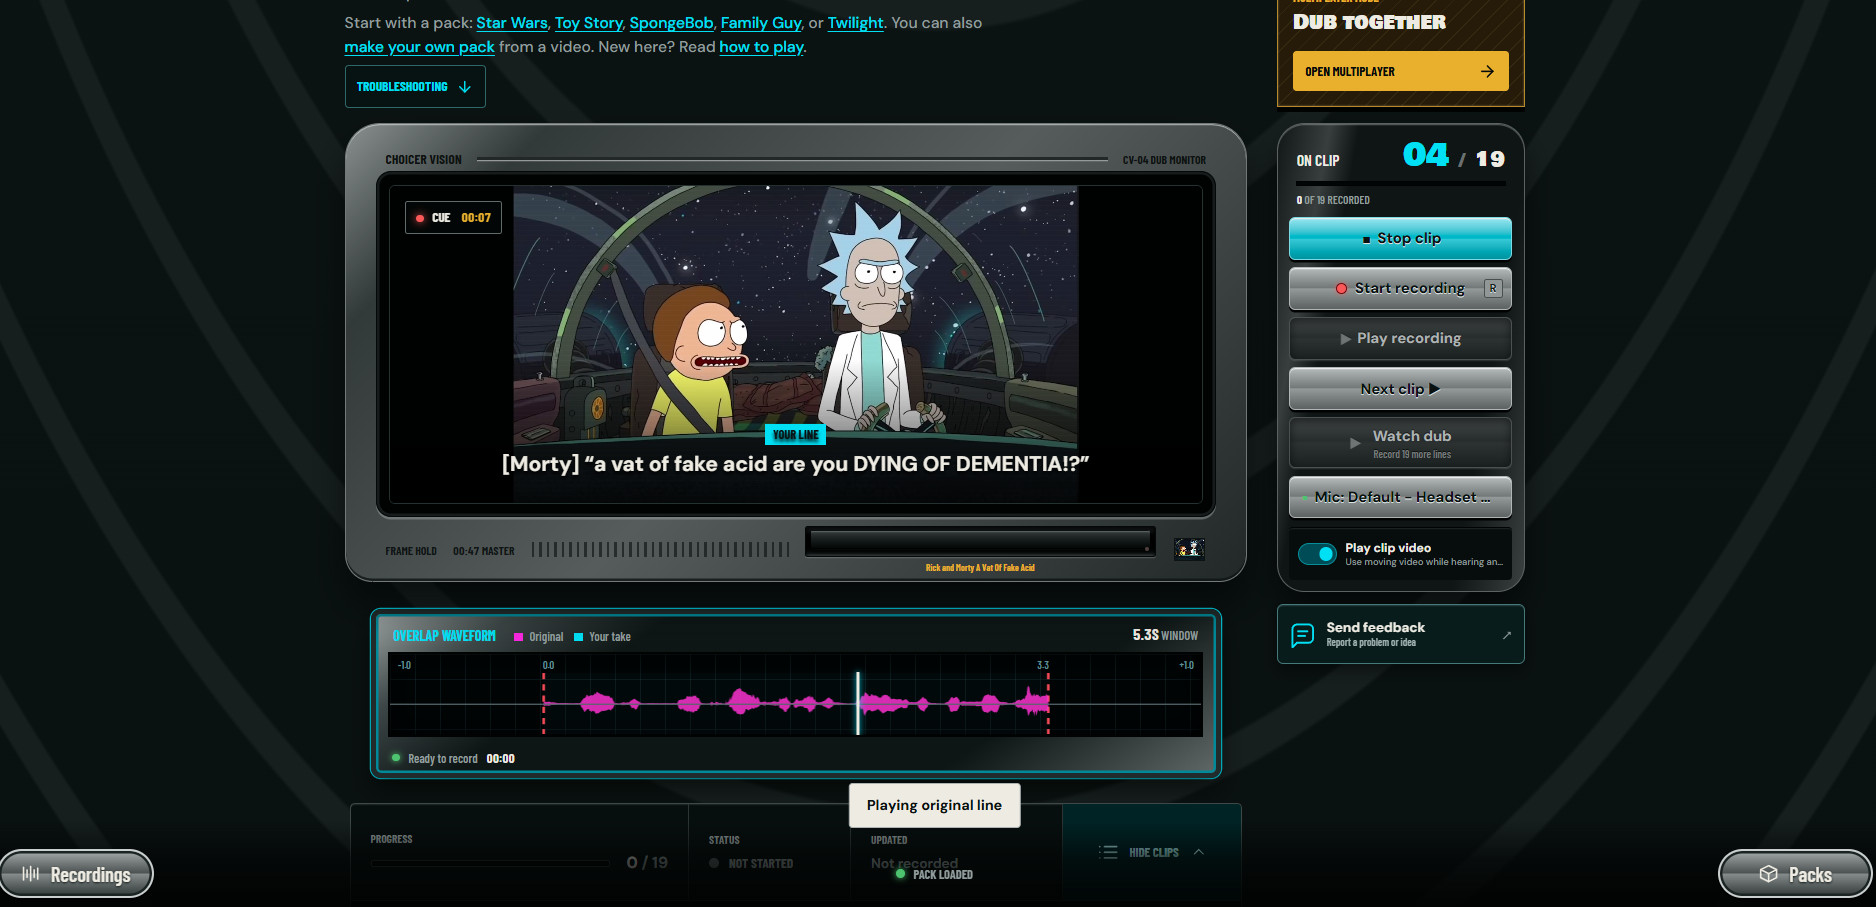Click the CUE 00:07 indicator

[453, 217]
